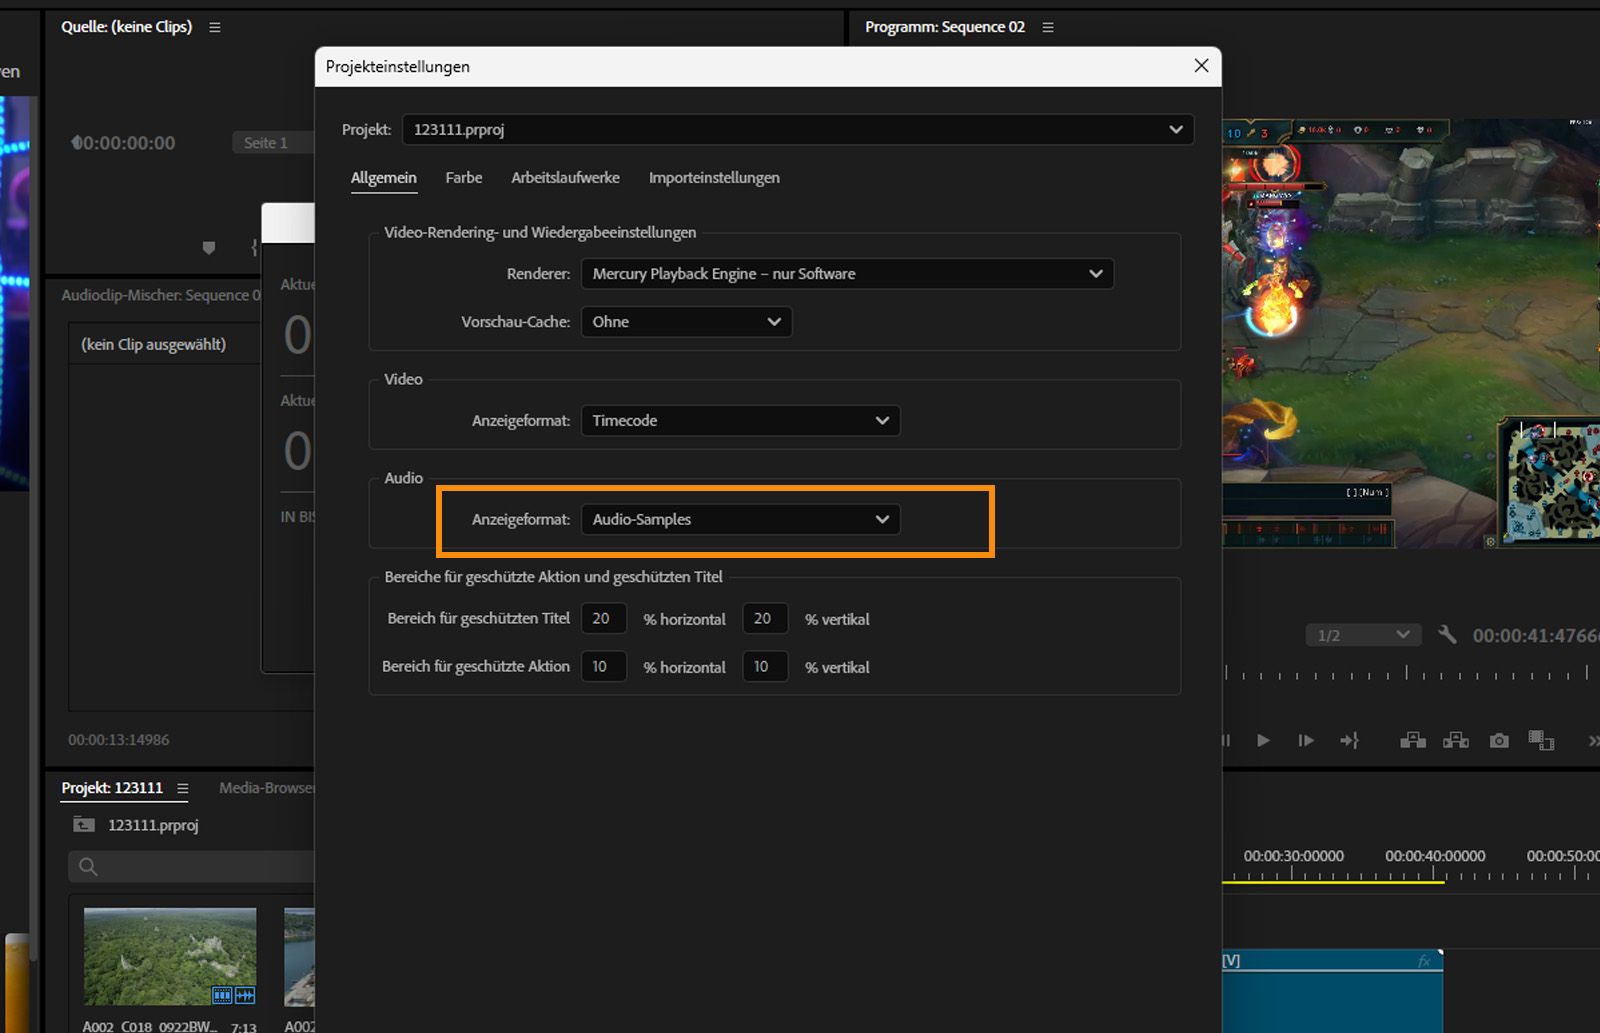Image resolution: width=1600 pixels, height=1033 pixels.
Task: Switch to the Media-Browser tab
Action: [x=266, y=788]
